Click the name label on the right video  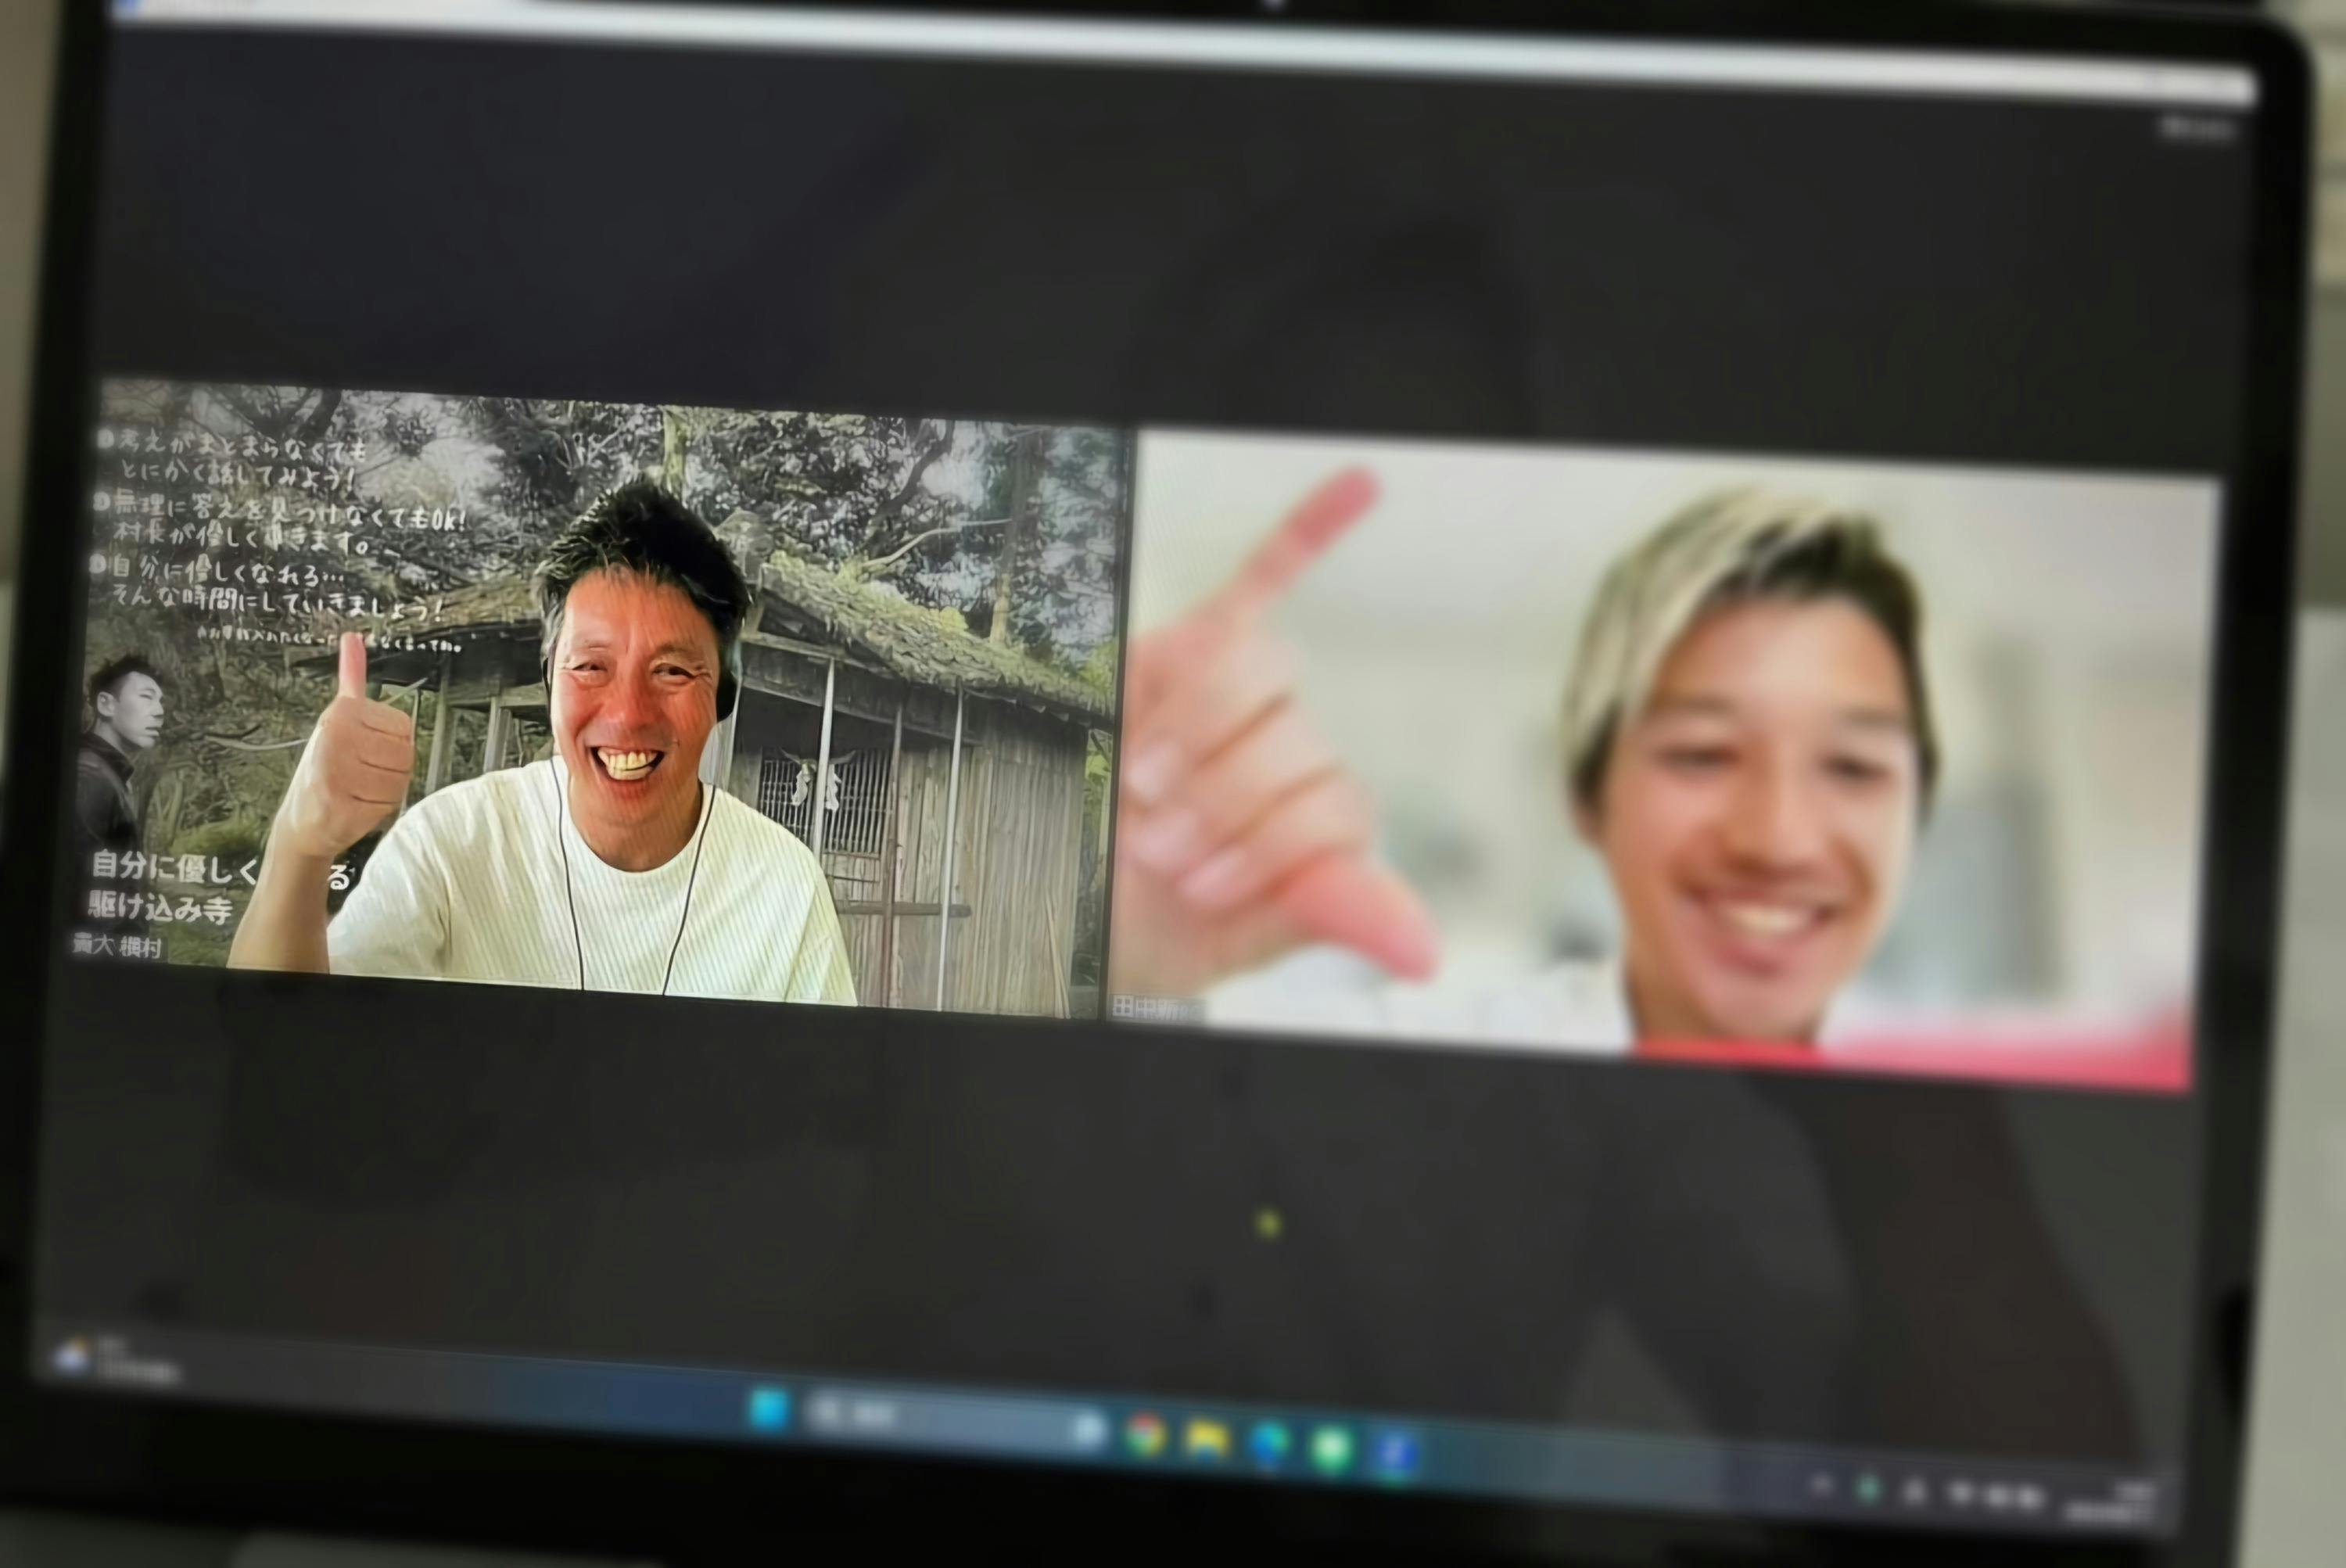pos(1160,1009)
